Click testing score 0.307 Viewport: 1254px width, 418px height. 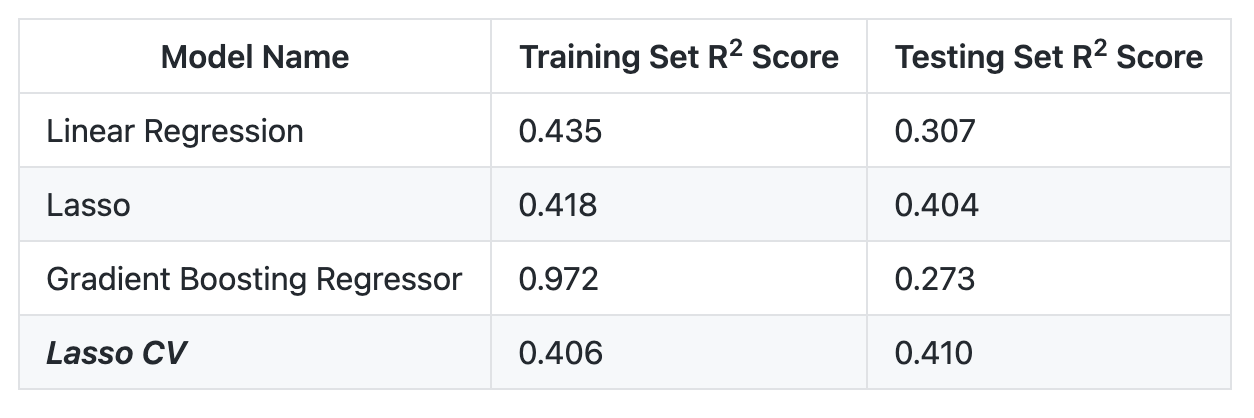coord(935,131)
